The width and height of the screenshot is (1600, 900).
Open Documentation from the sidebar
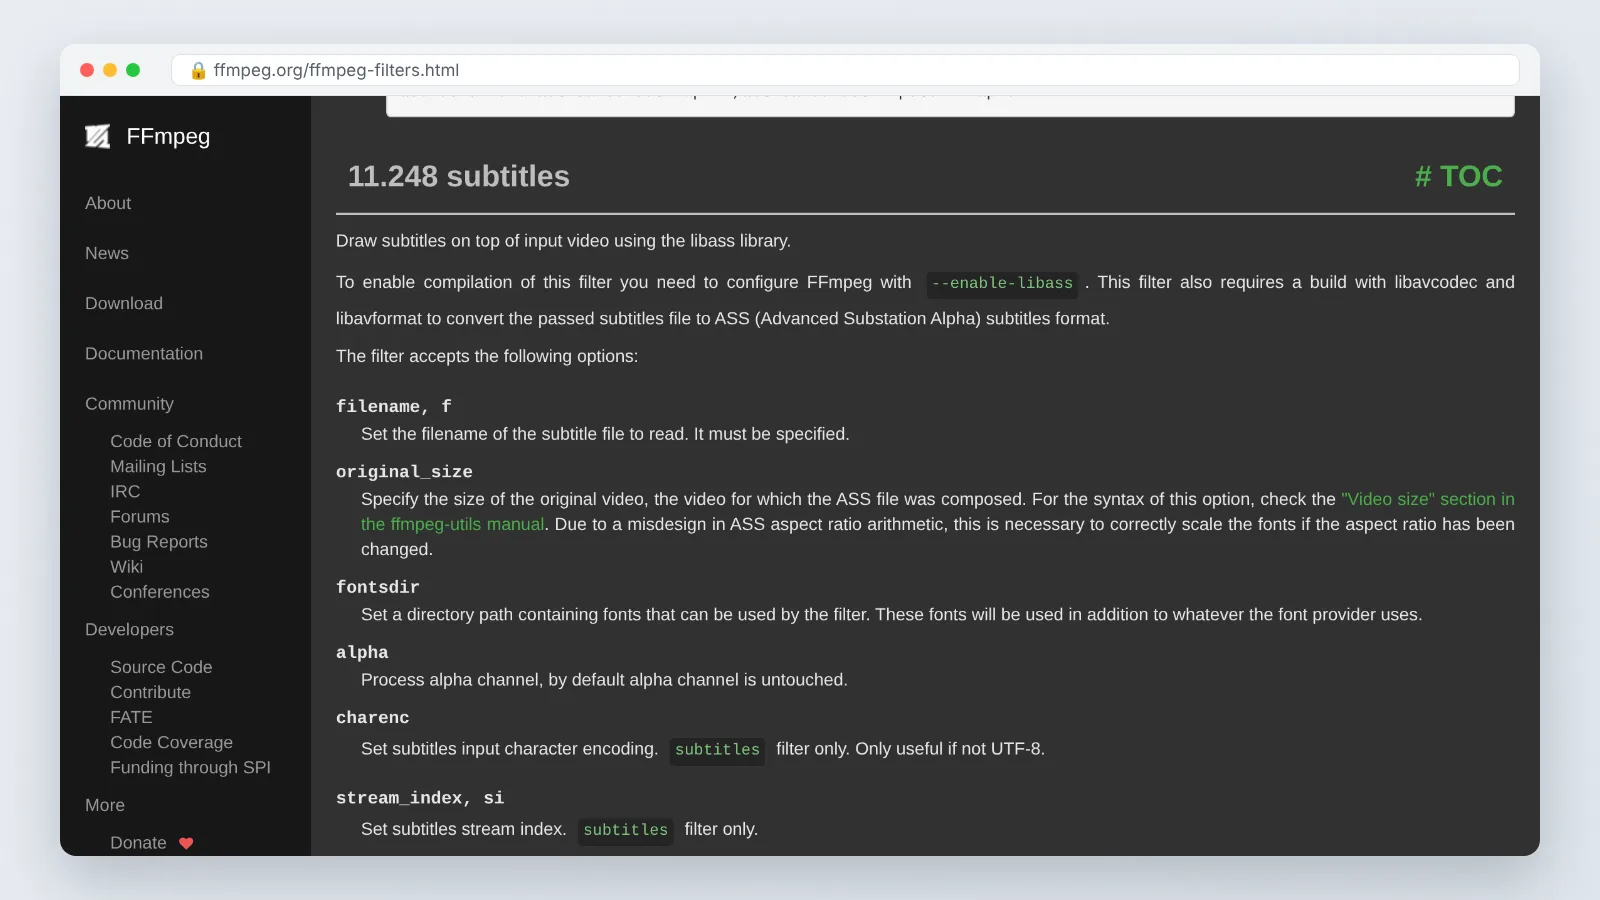[144, 353]
